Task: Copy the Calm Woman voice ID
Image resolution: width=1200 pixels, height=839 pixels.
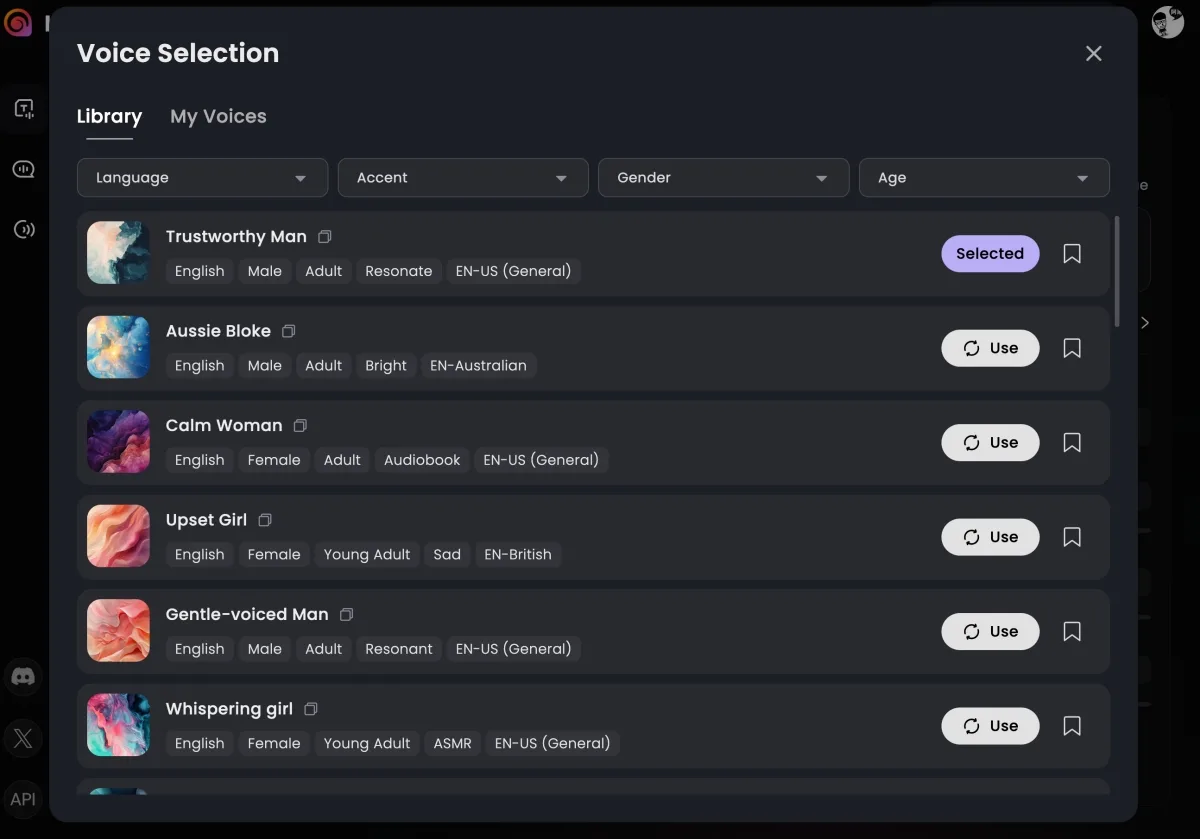Action: [x=300, y=426]
